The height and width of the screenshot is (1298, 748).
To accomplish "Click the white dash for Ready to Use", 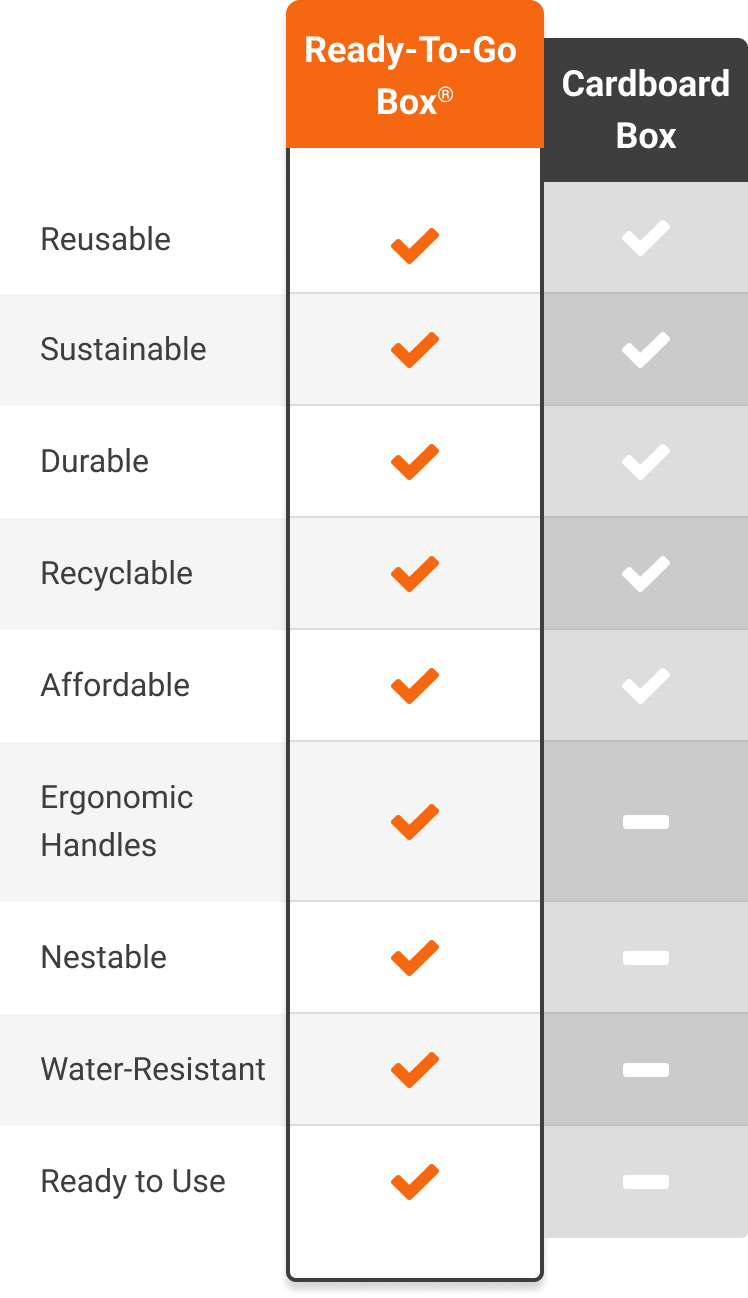I will [x=645, y=1182].
